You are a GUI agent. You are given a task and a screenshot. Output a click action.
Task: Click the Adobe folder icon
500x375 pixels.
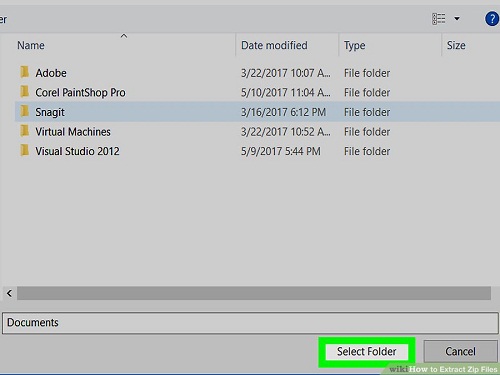click(24, 72)
